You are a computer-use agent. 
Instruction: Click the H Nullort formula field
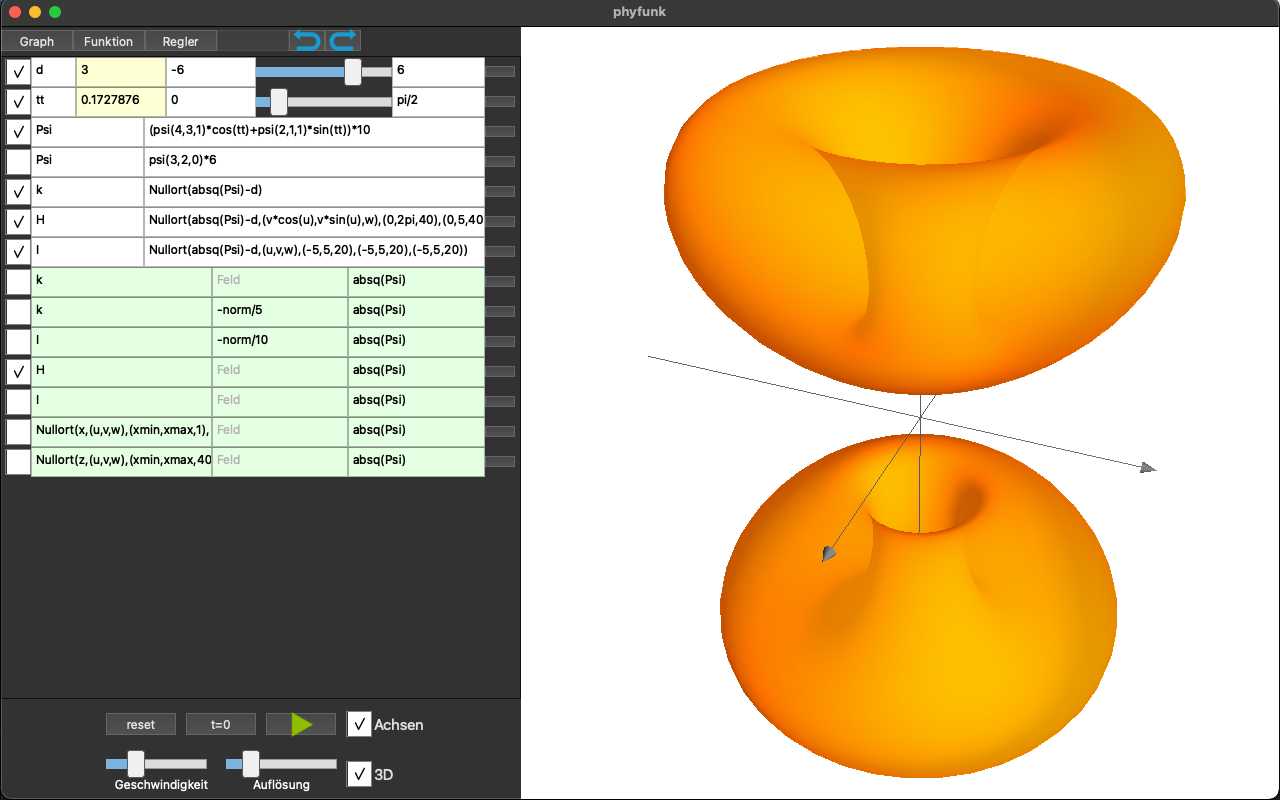tap(314, 222)
